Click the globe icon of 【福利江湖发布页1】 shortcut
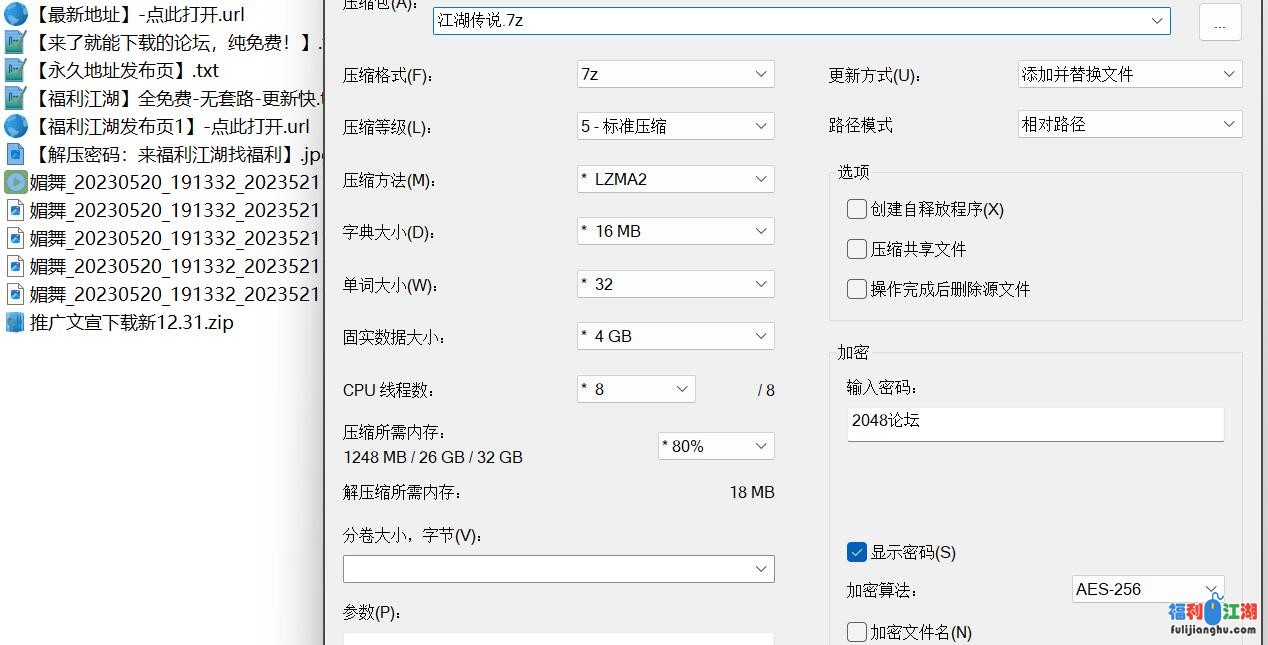 [15, 127]
